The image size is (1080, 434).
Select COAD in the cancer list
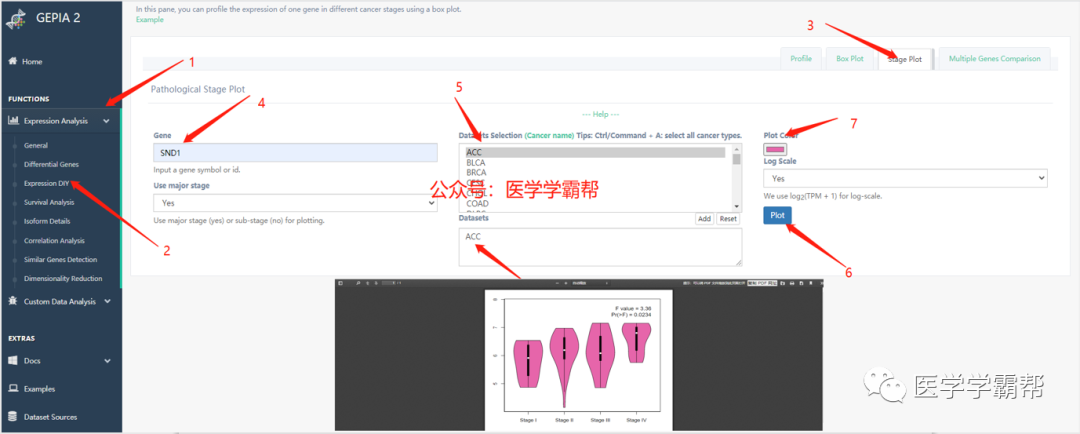coord(595,204)
